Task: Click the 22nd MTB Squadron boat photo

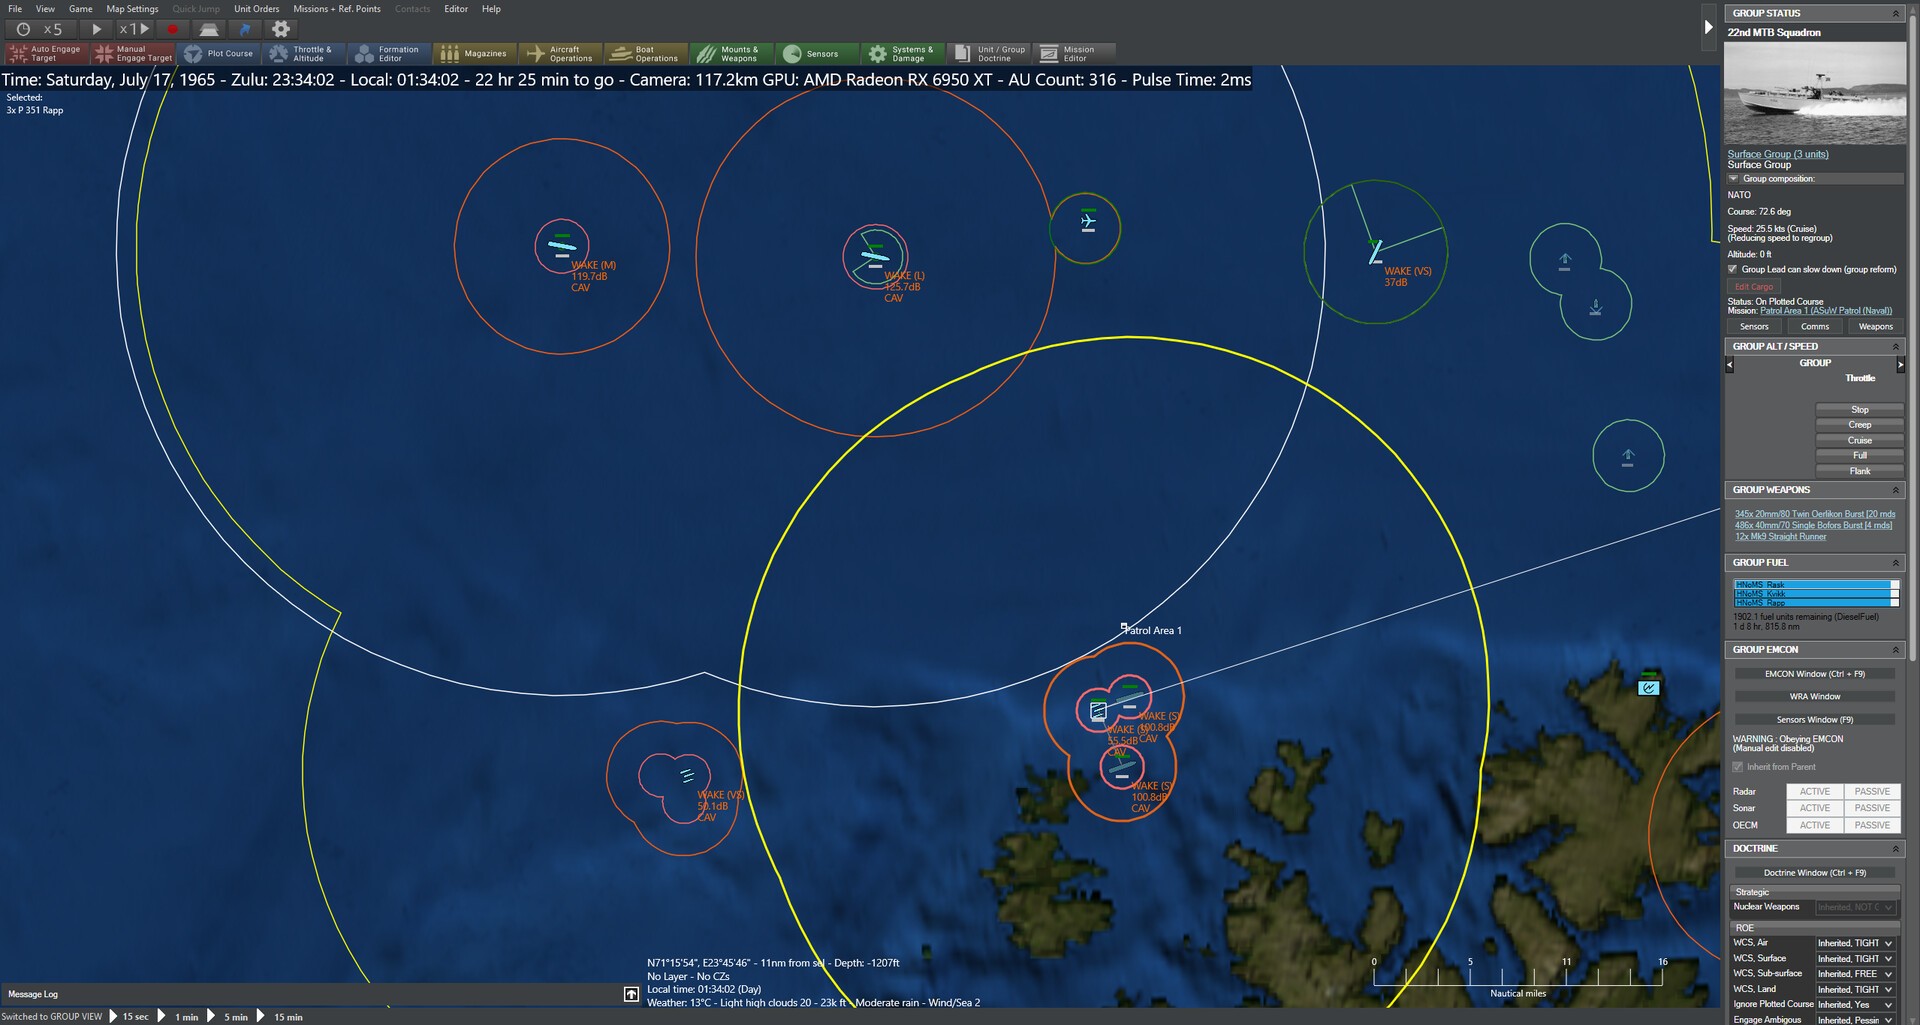Action: coord(1815,93)
